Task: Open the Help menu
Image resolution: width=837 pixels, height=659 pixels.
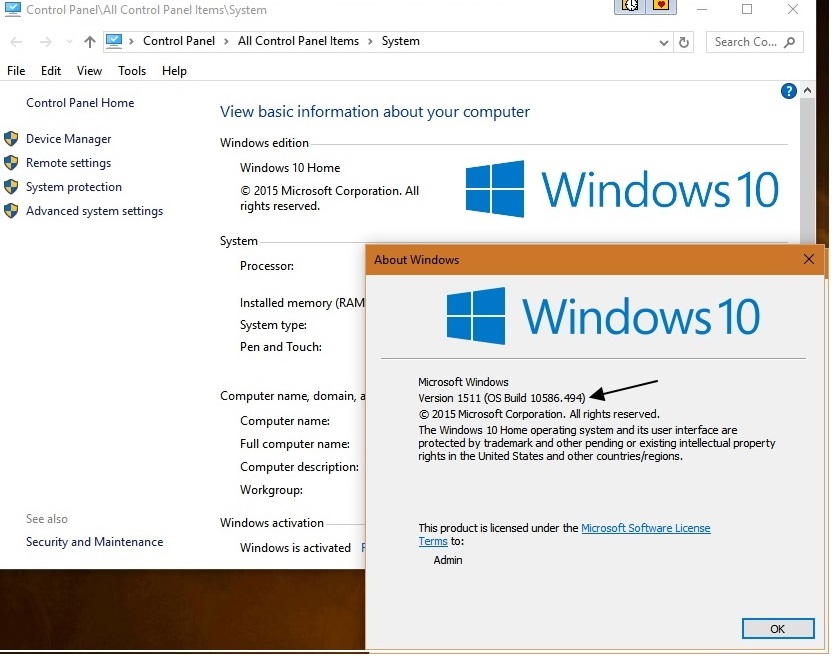Action: [x=175, y=71]
